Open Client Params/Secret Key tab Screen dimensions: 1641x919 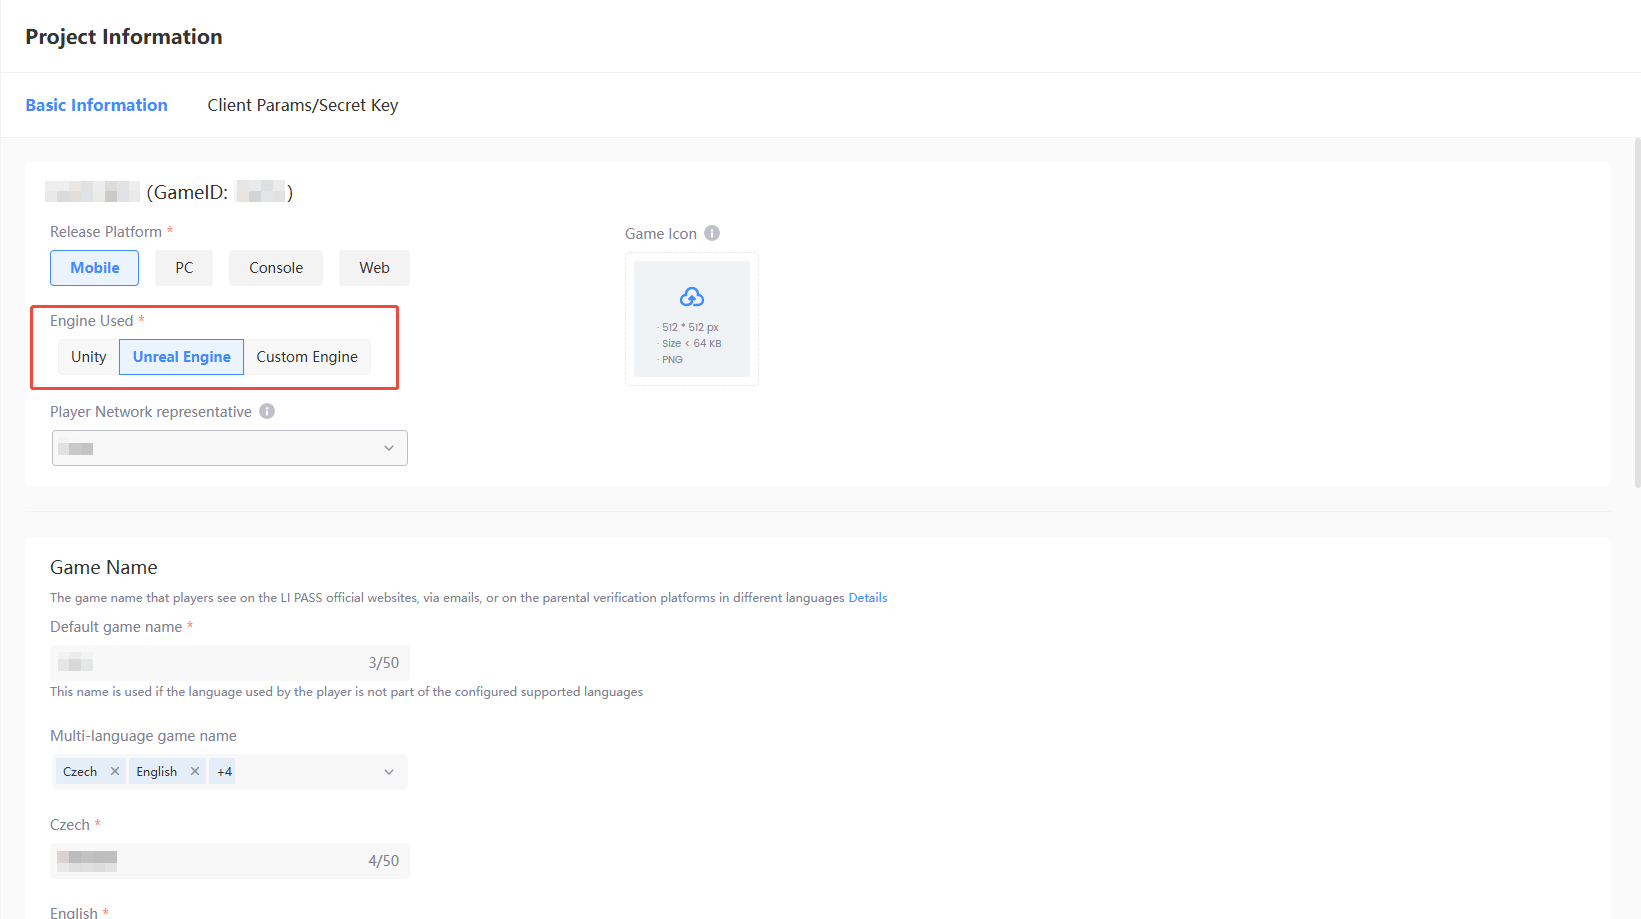(303, 105)
